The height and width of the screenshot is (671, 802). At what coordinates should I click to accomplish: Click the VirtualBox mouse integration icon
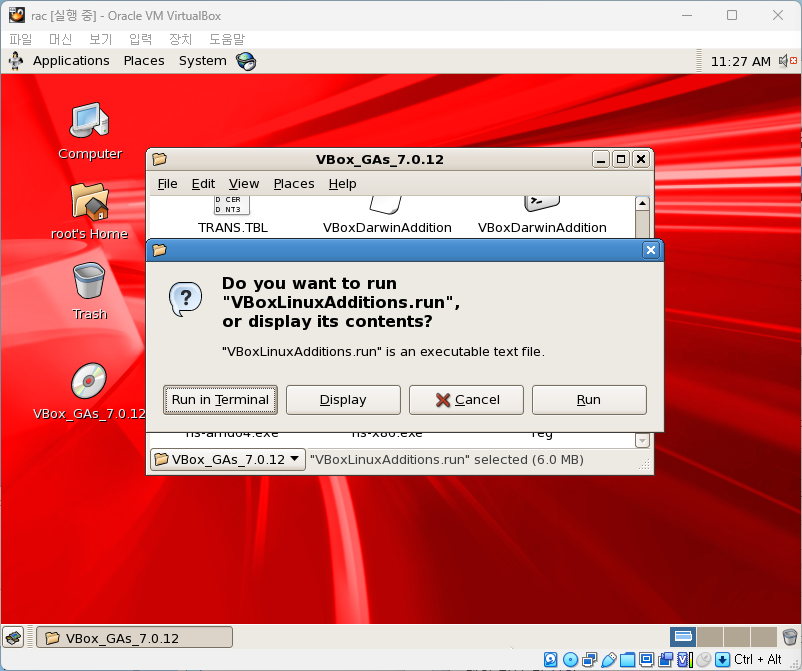[703, 660]
